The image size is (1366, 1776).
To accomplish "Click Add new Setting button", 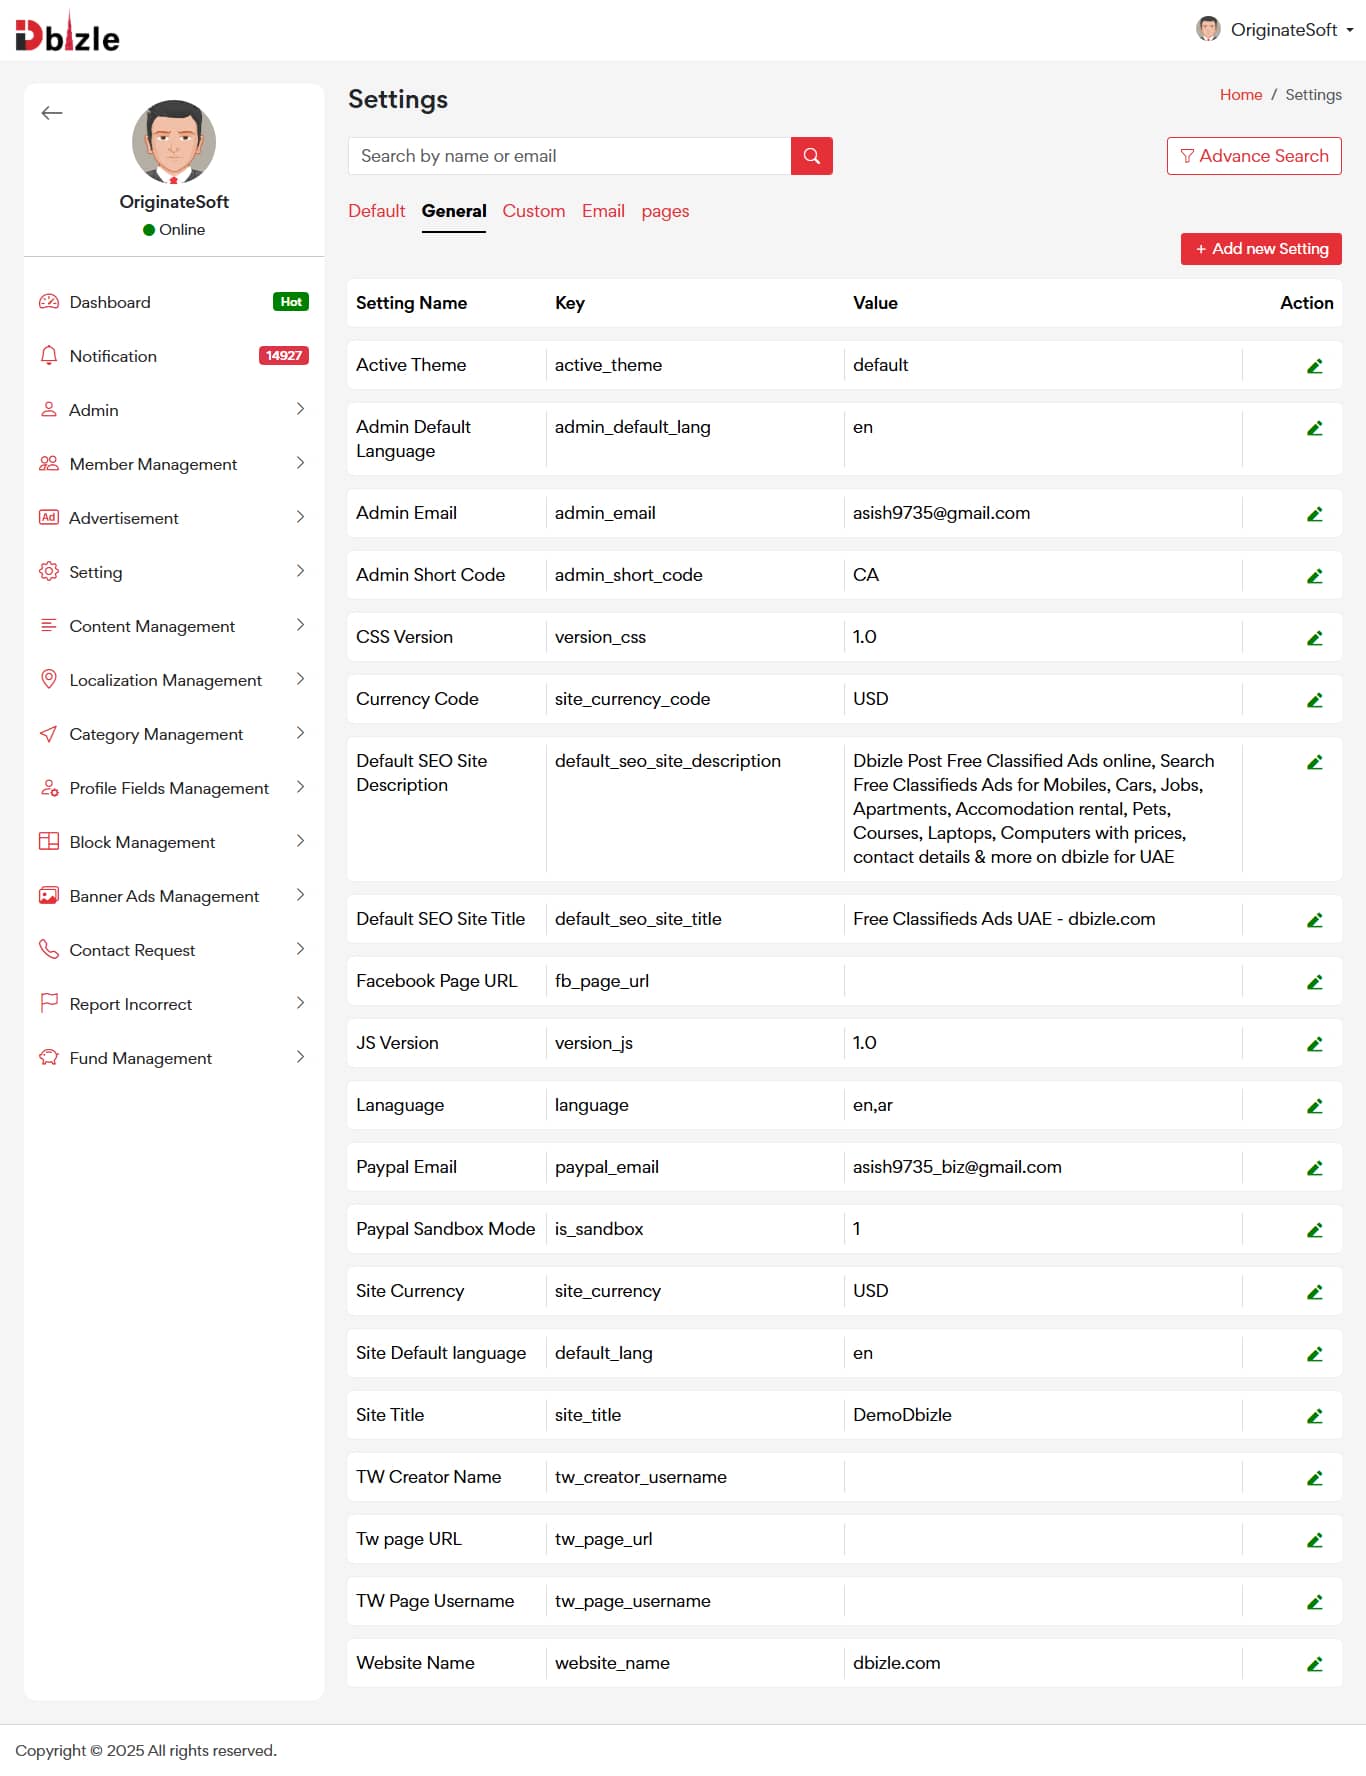I will point(1260,249).
